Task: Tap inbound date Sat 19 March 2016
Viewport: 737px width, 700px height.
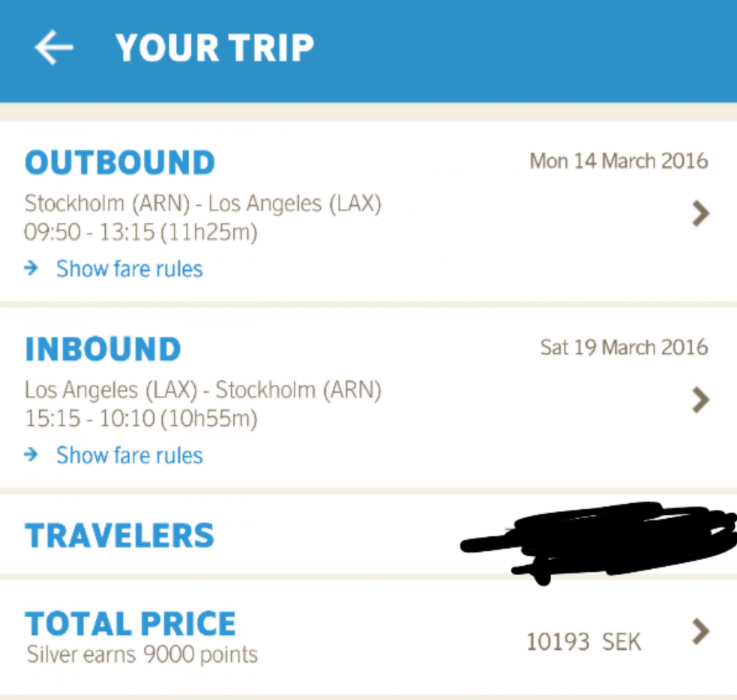Action: coord(624,348)
